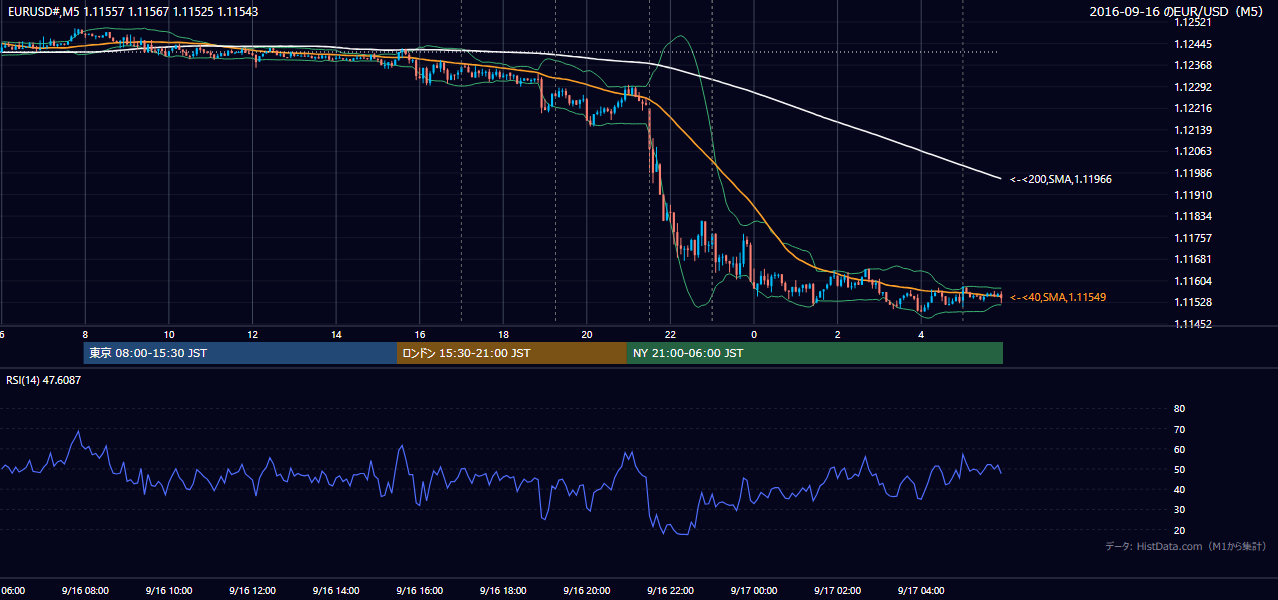Image resolution: width=1278 pixels, height=600 pixels.
Task: Click hour tick 18 under the price chart
Action: click(x=504, y=335)
